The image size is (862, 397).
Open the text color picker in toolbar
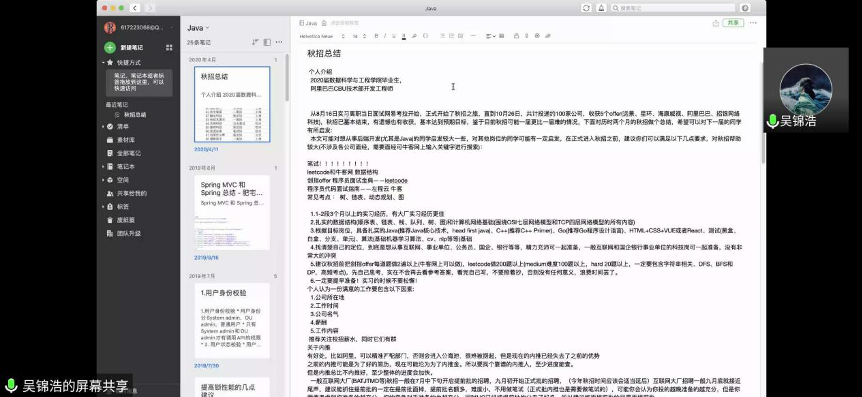pyautogui.click(x=404, y=36)
